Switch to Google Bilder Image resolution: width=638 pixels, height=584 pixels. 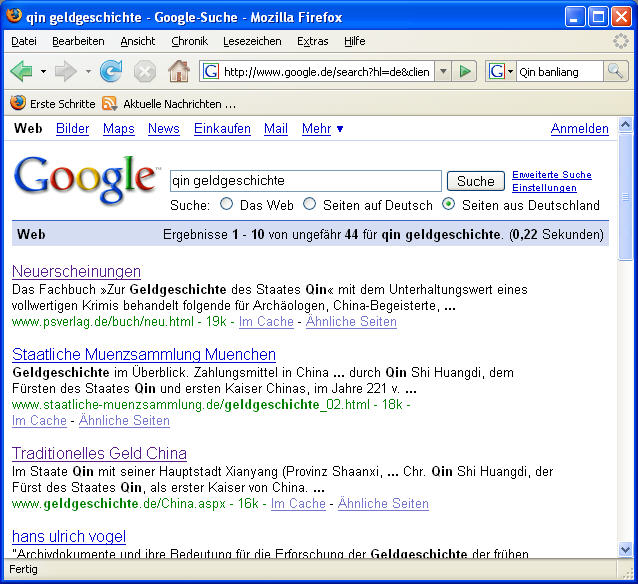click(x=72, y=129)
